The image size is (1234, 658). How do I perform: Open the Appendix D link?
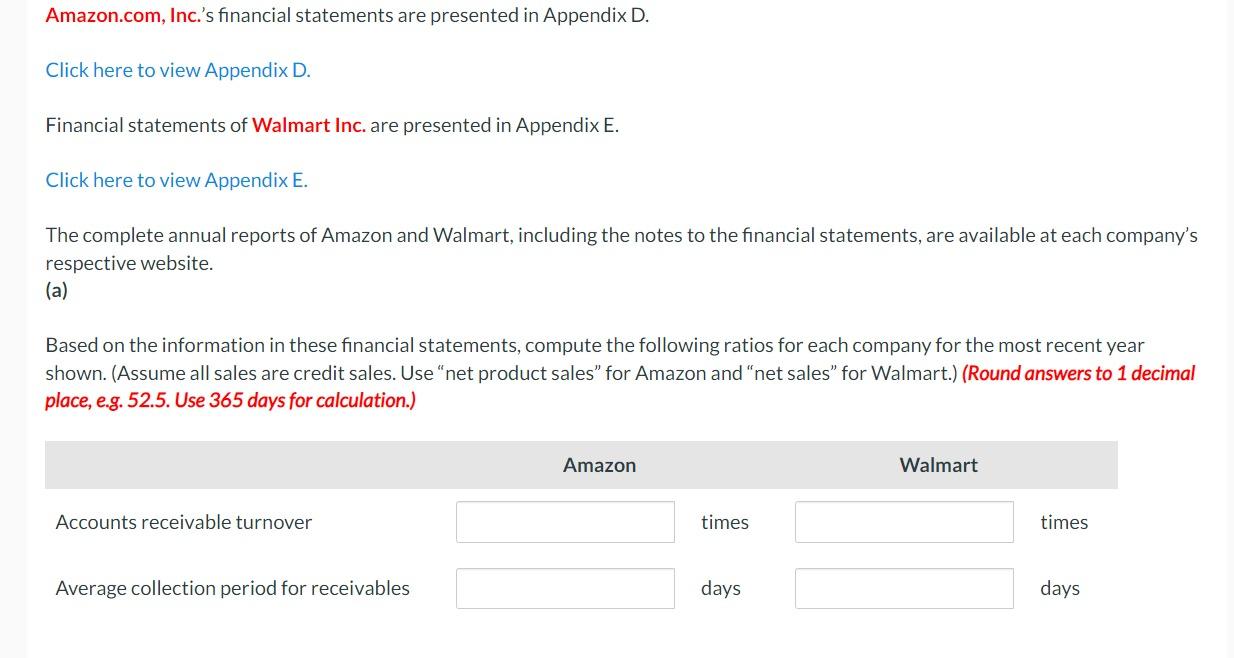click(177, 70)
